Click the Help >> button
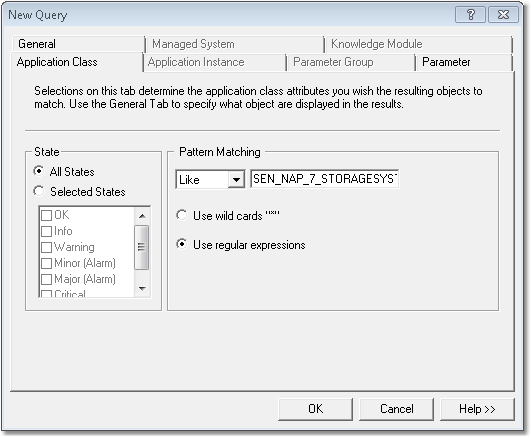The height and width of the screenshot is (438, 531). point(477,409)
